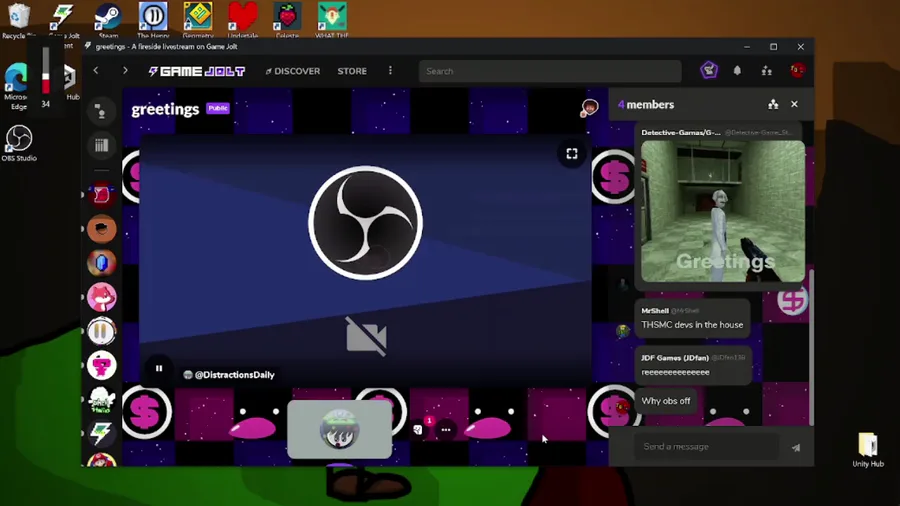Open the quests icon in top bar
Viewport: 900px width, 506px height.
tap(709, 71)
